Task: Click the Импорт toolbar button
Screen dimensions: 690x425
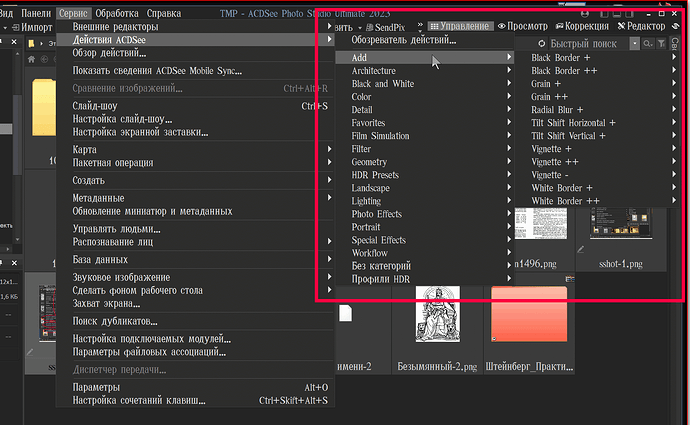Action: pyautogui.click(x=32, y=27)
